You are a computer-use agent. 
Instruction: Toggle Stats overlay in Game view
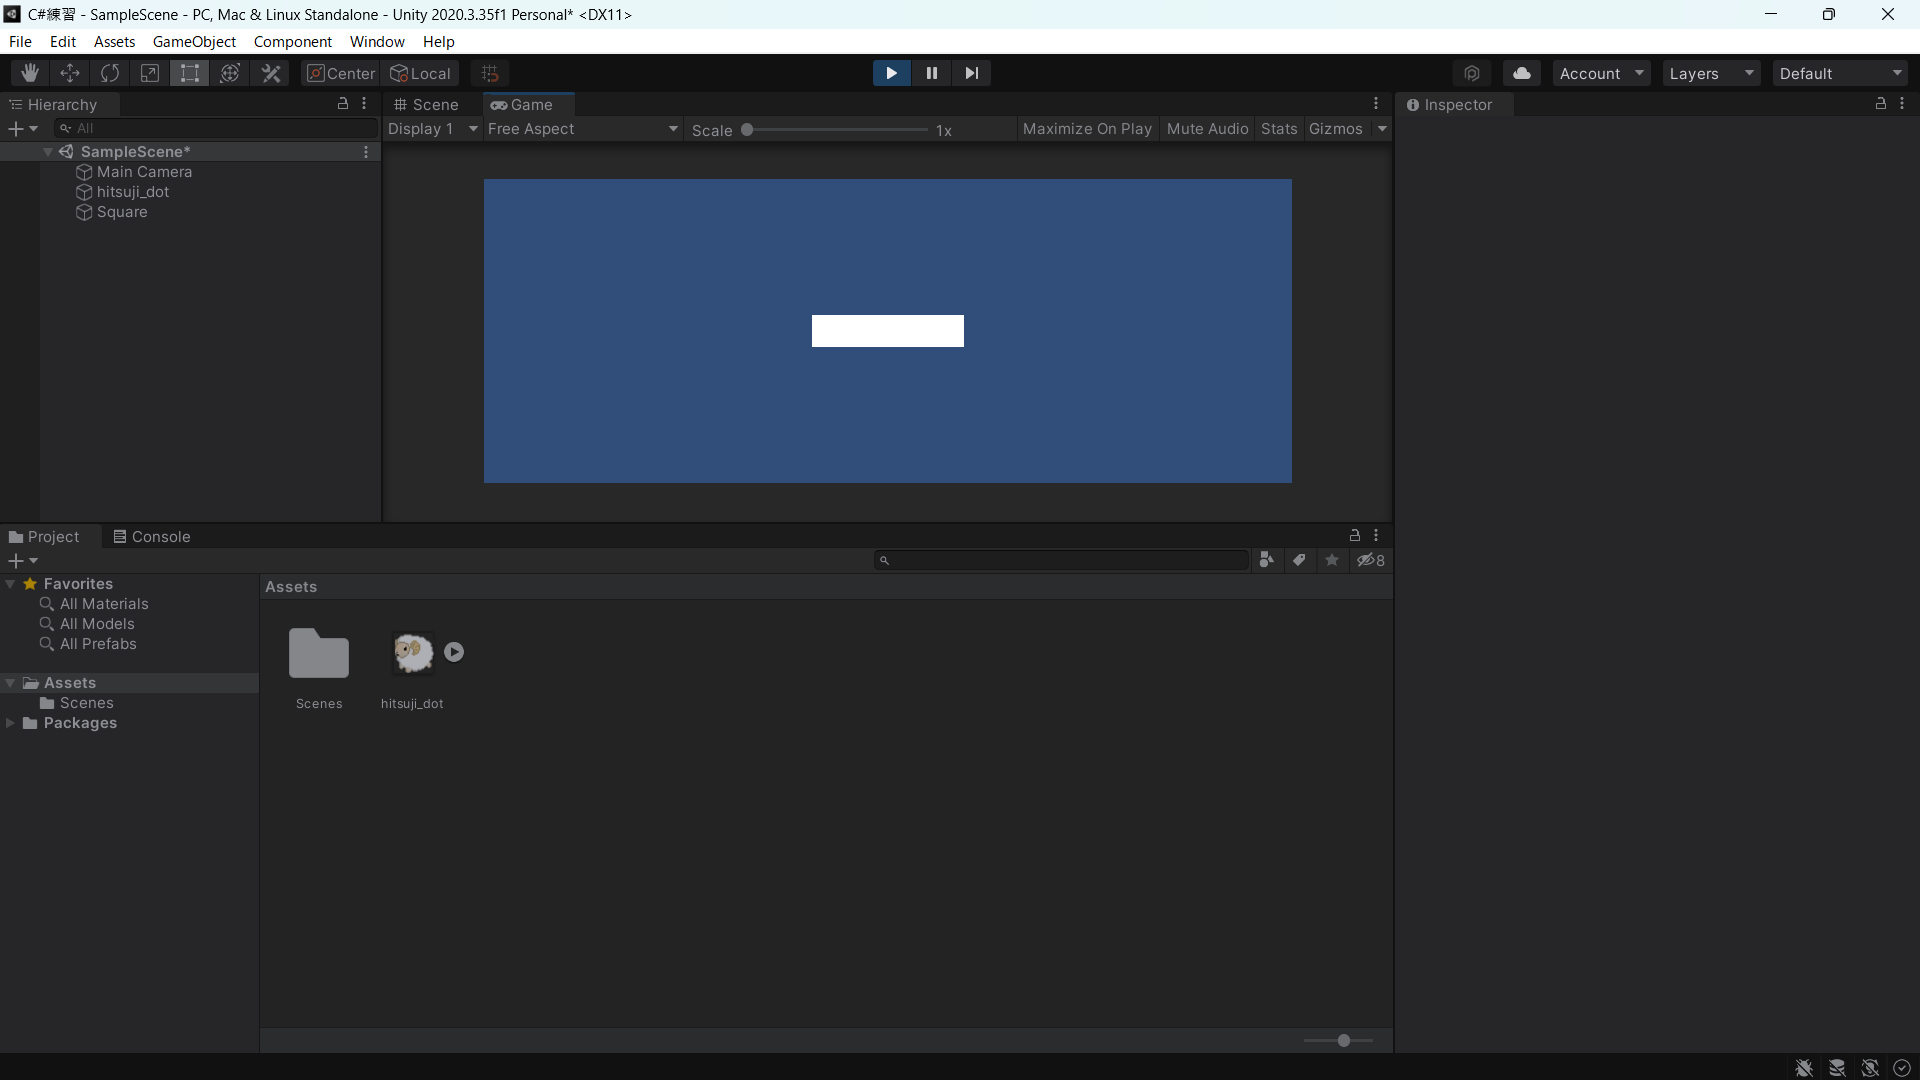(1278, 128)
